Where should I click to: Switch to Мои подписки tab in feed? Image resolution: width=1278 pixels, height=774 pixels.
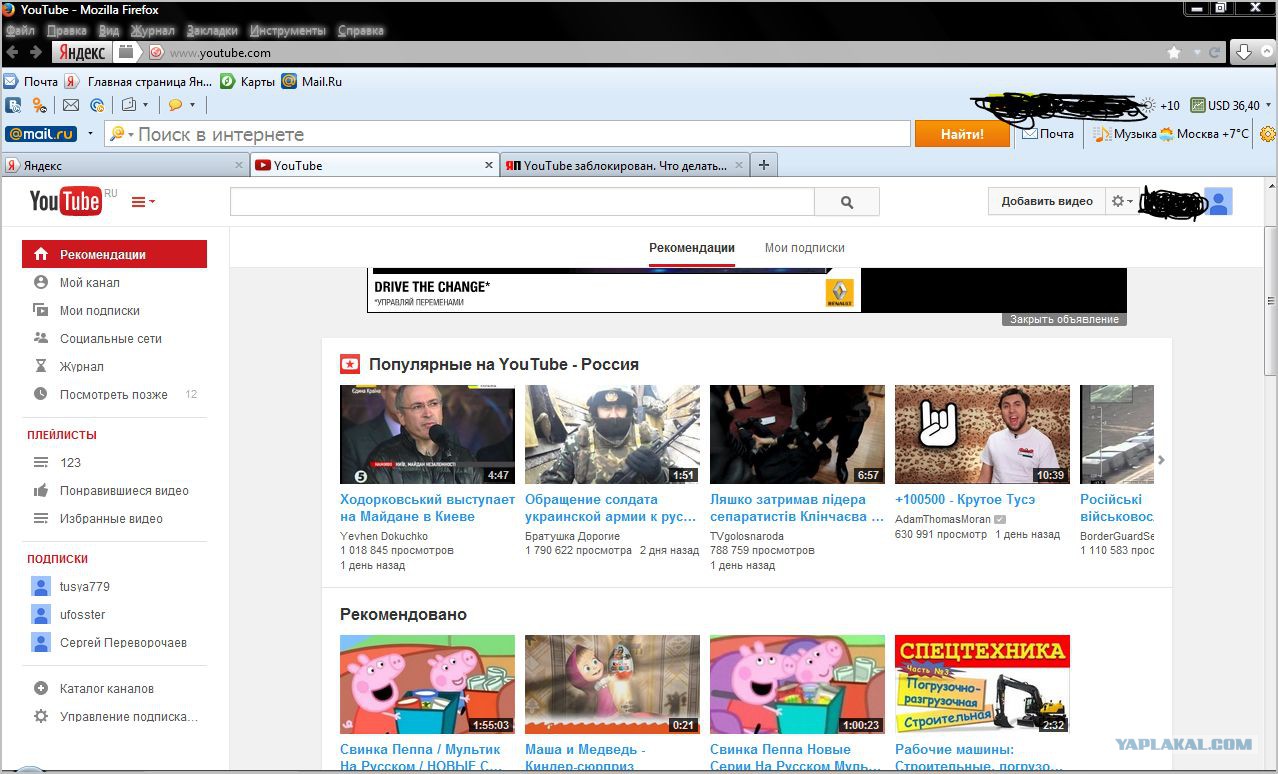click(805, 248)
